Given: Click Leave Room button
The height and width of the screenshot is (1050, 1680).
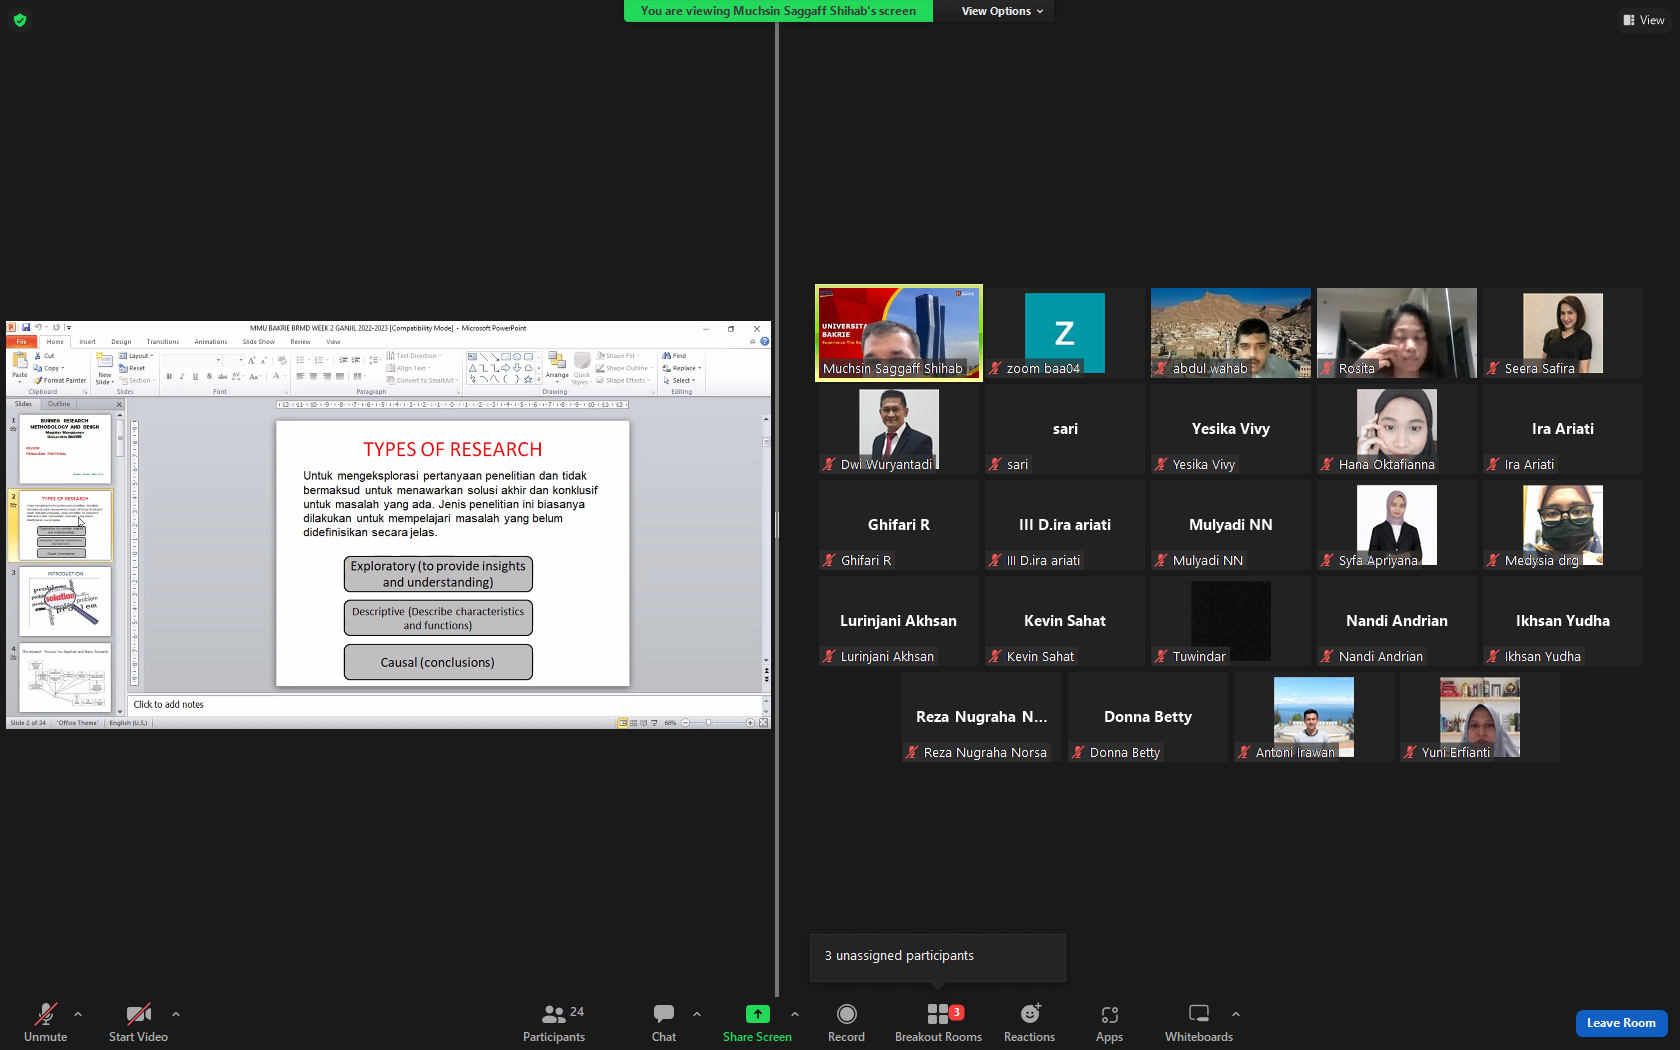Looking at the screenshot, I should tap(1621, 1023).
